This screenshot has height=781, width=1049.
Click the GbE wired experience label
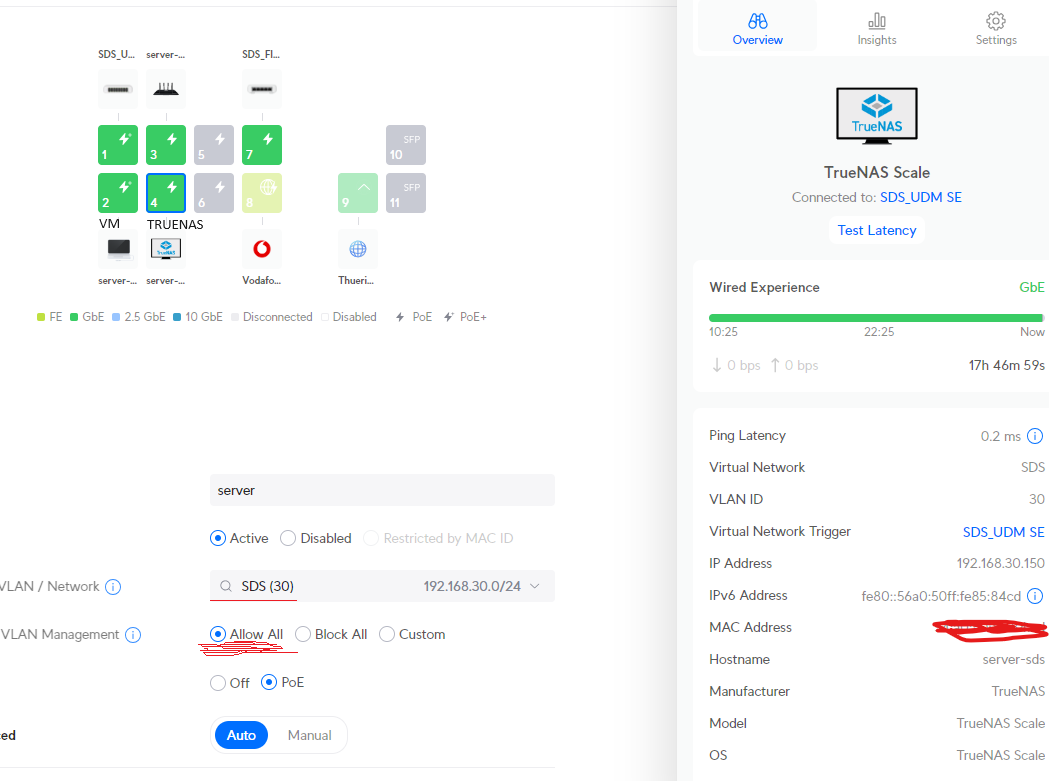click(1032, 287)
